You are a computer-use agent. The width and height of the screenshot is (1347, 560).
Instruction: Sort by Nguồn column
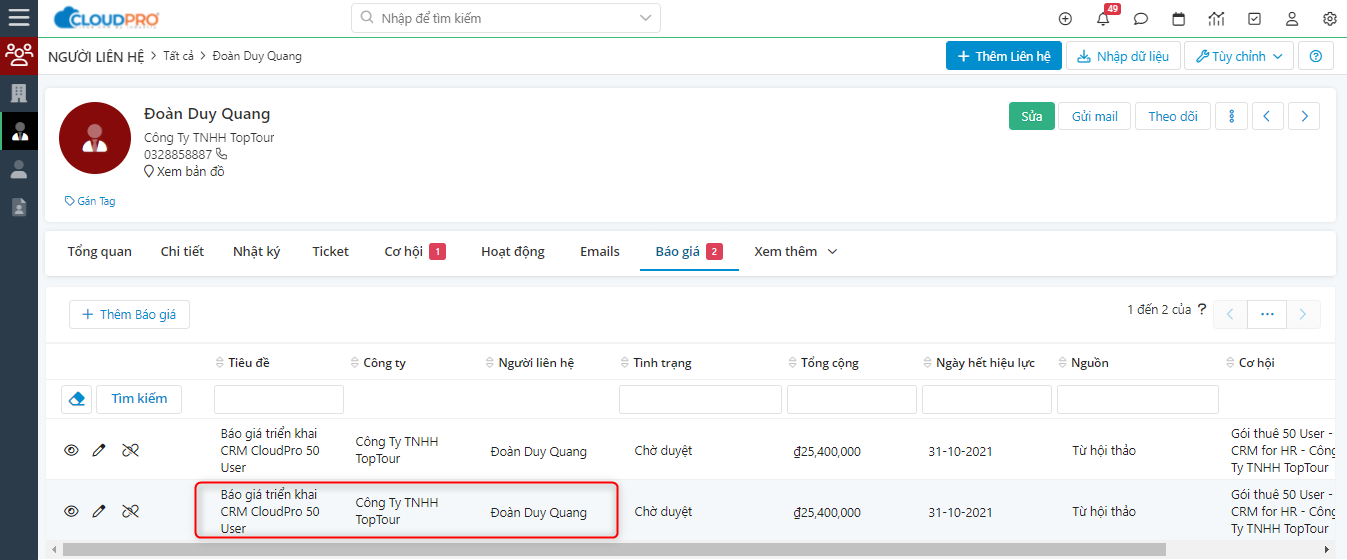tap(1083, 362)
